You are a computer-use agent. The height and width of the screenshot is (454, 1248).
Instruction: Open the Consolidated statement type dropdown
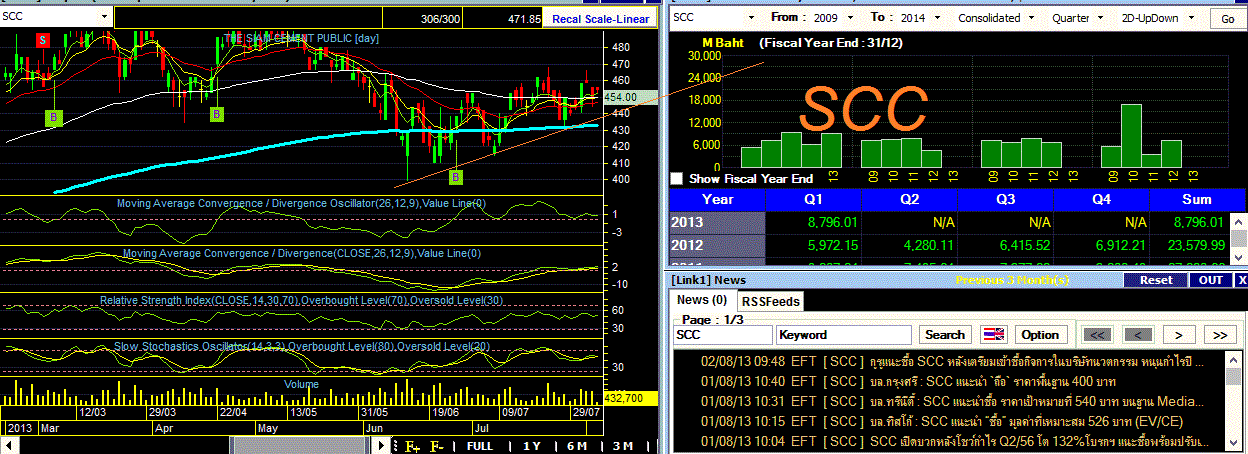point(1030,17)
